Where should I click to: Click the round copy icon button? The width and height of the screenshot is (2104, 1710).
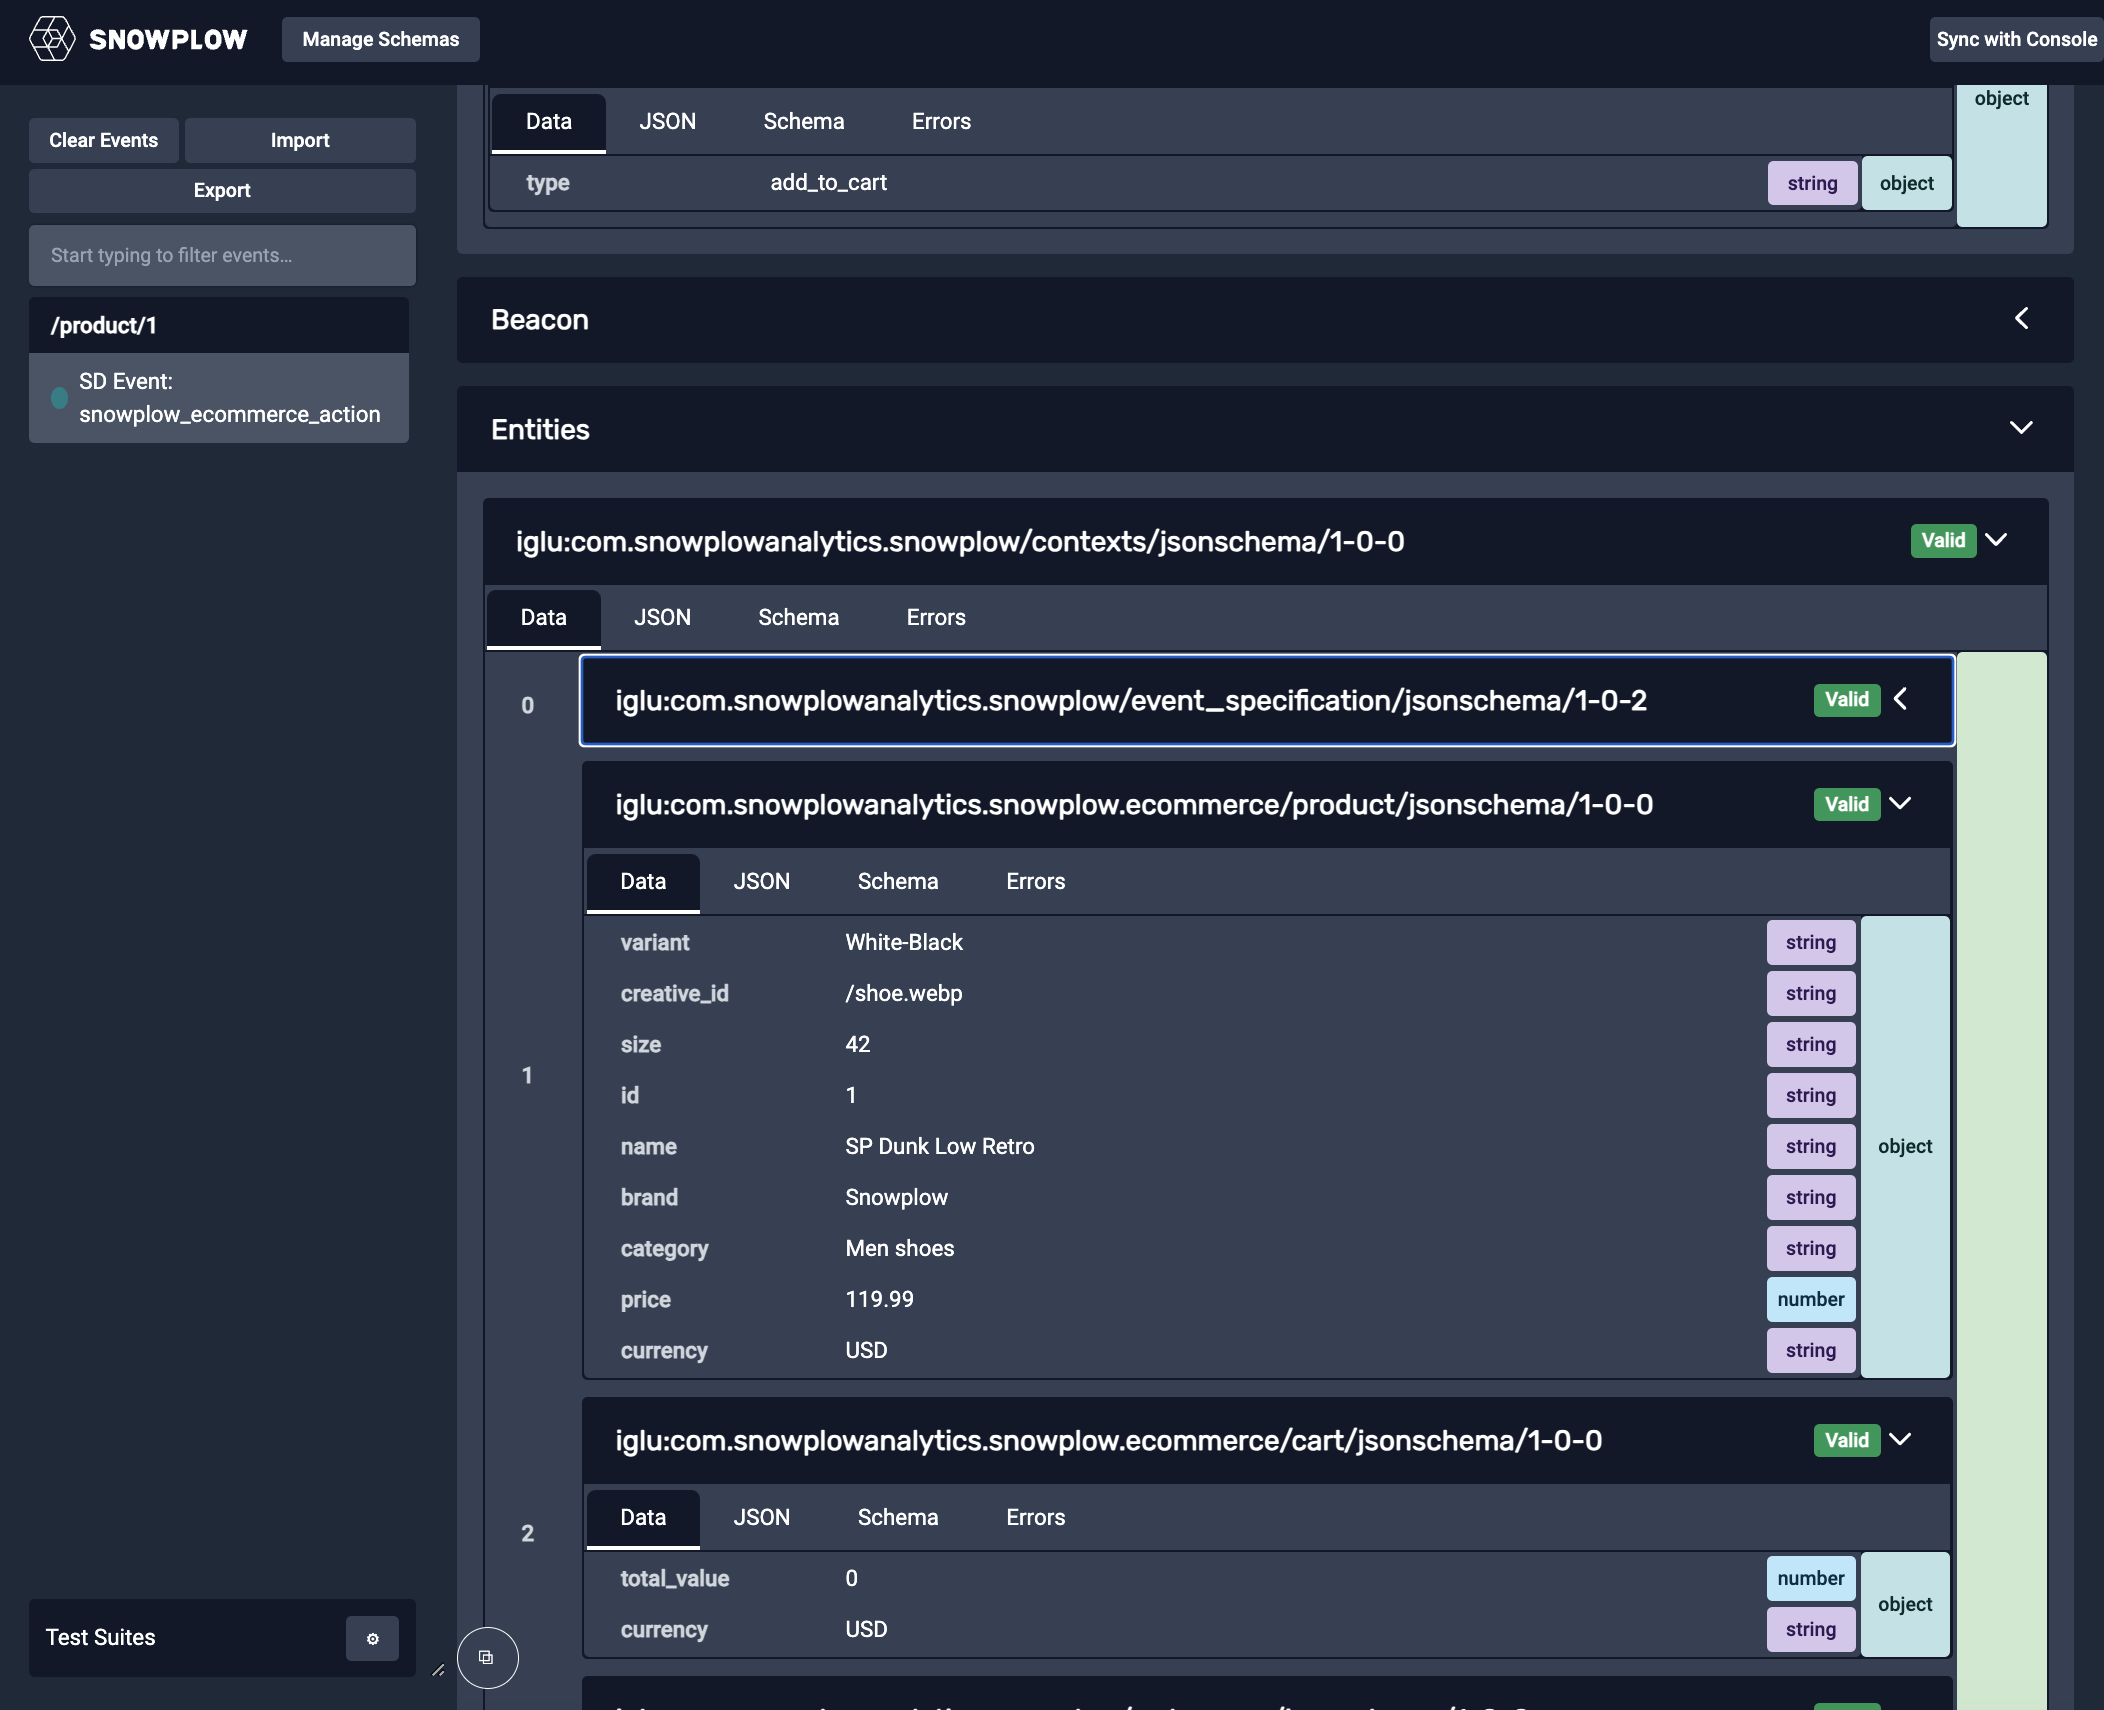(x=487, y=1657)
